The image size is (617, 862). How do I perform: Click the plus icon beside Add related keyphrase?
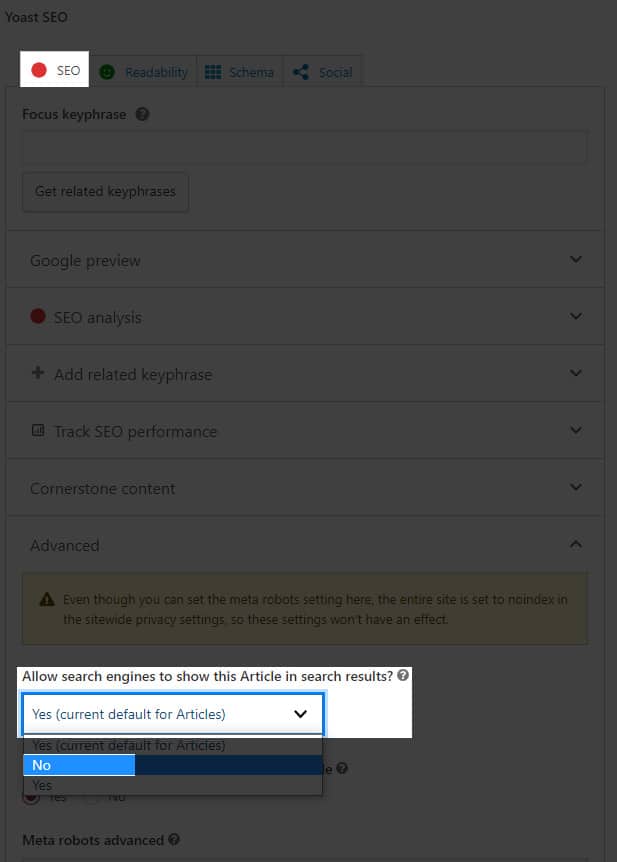coord(38,373)
